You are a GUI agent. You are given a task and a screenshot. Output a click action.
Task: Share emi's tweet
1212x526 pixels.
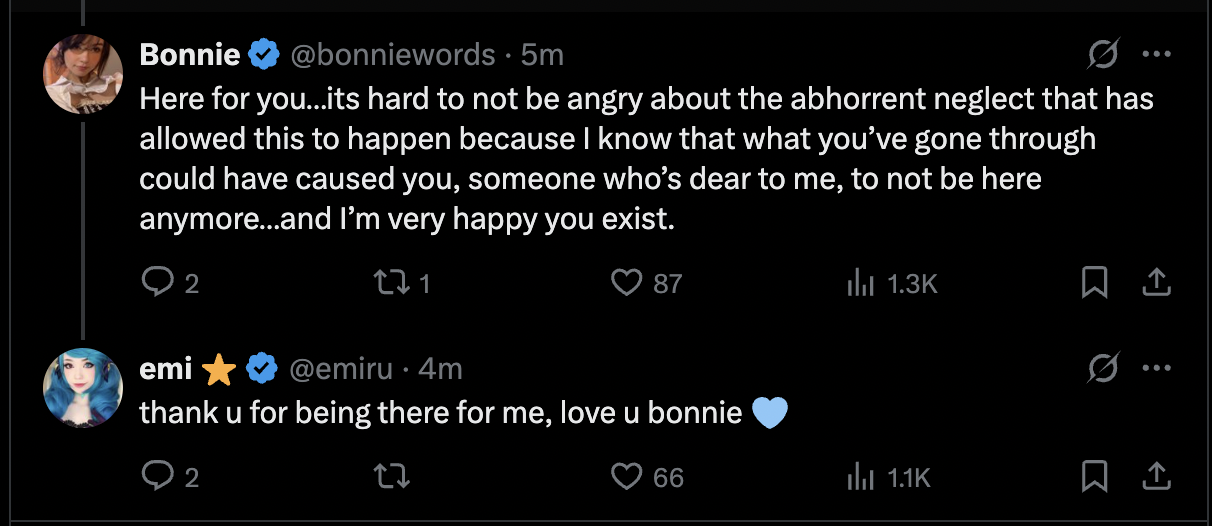[x=1156, y=477]
